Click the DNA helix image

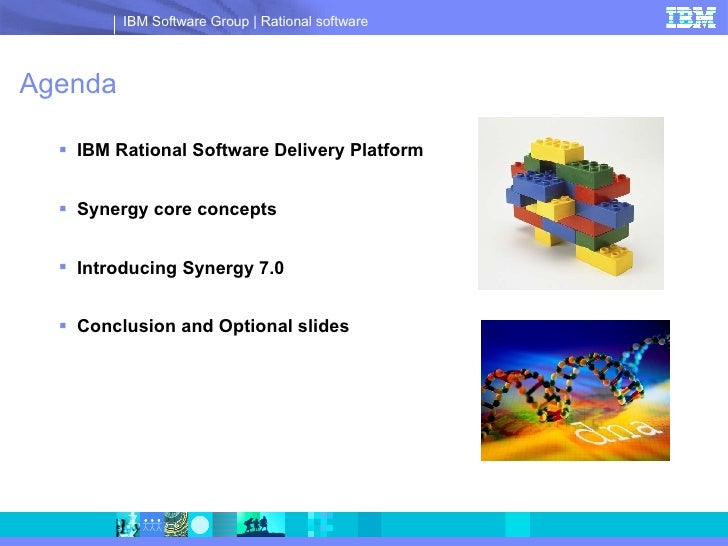575,390
